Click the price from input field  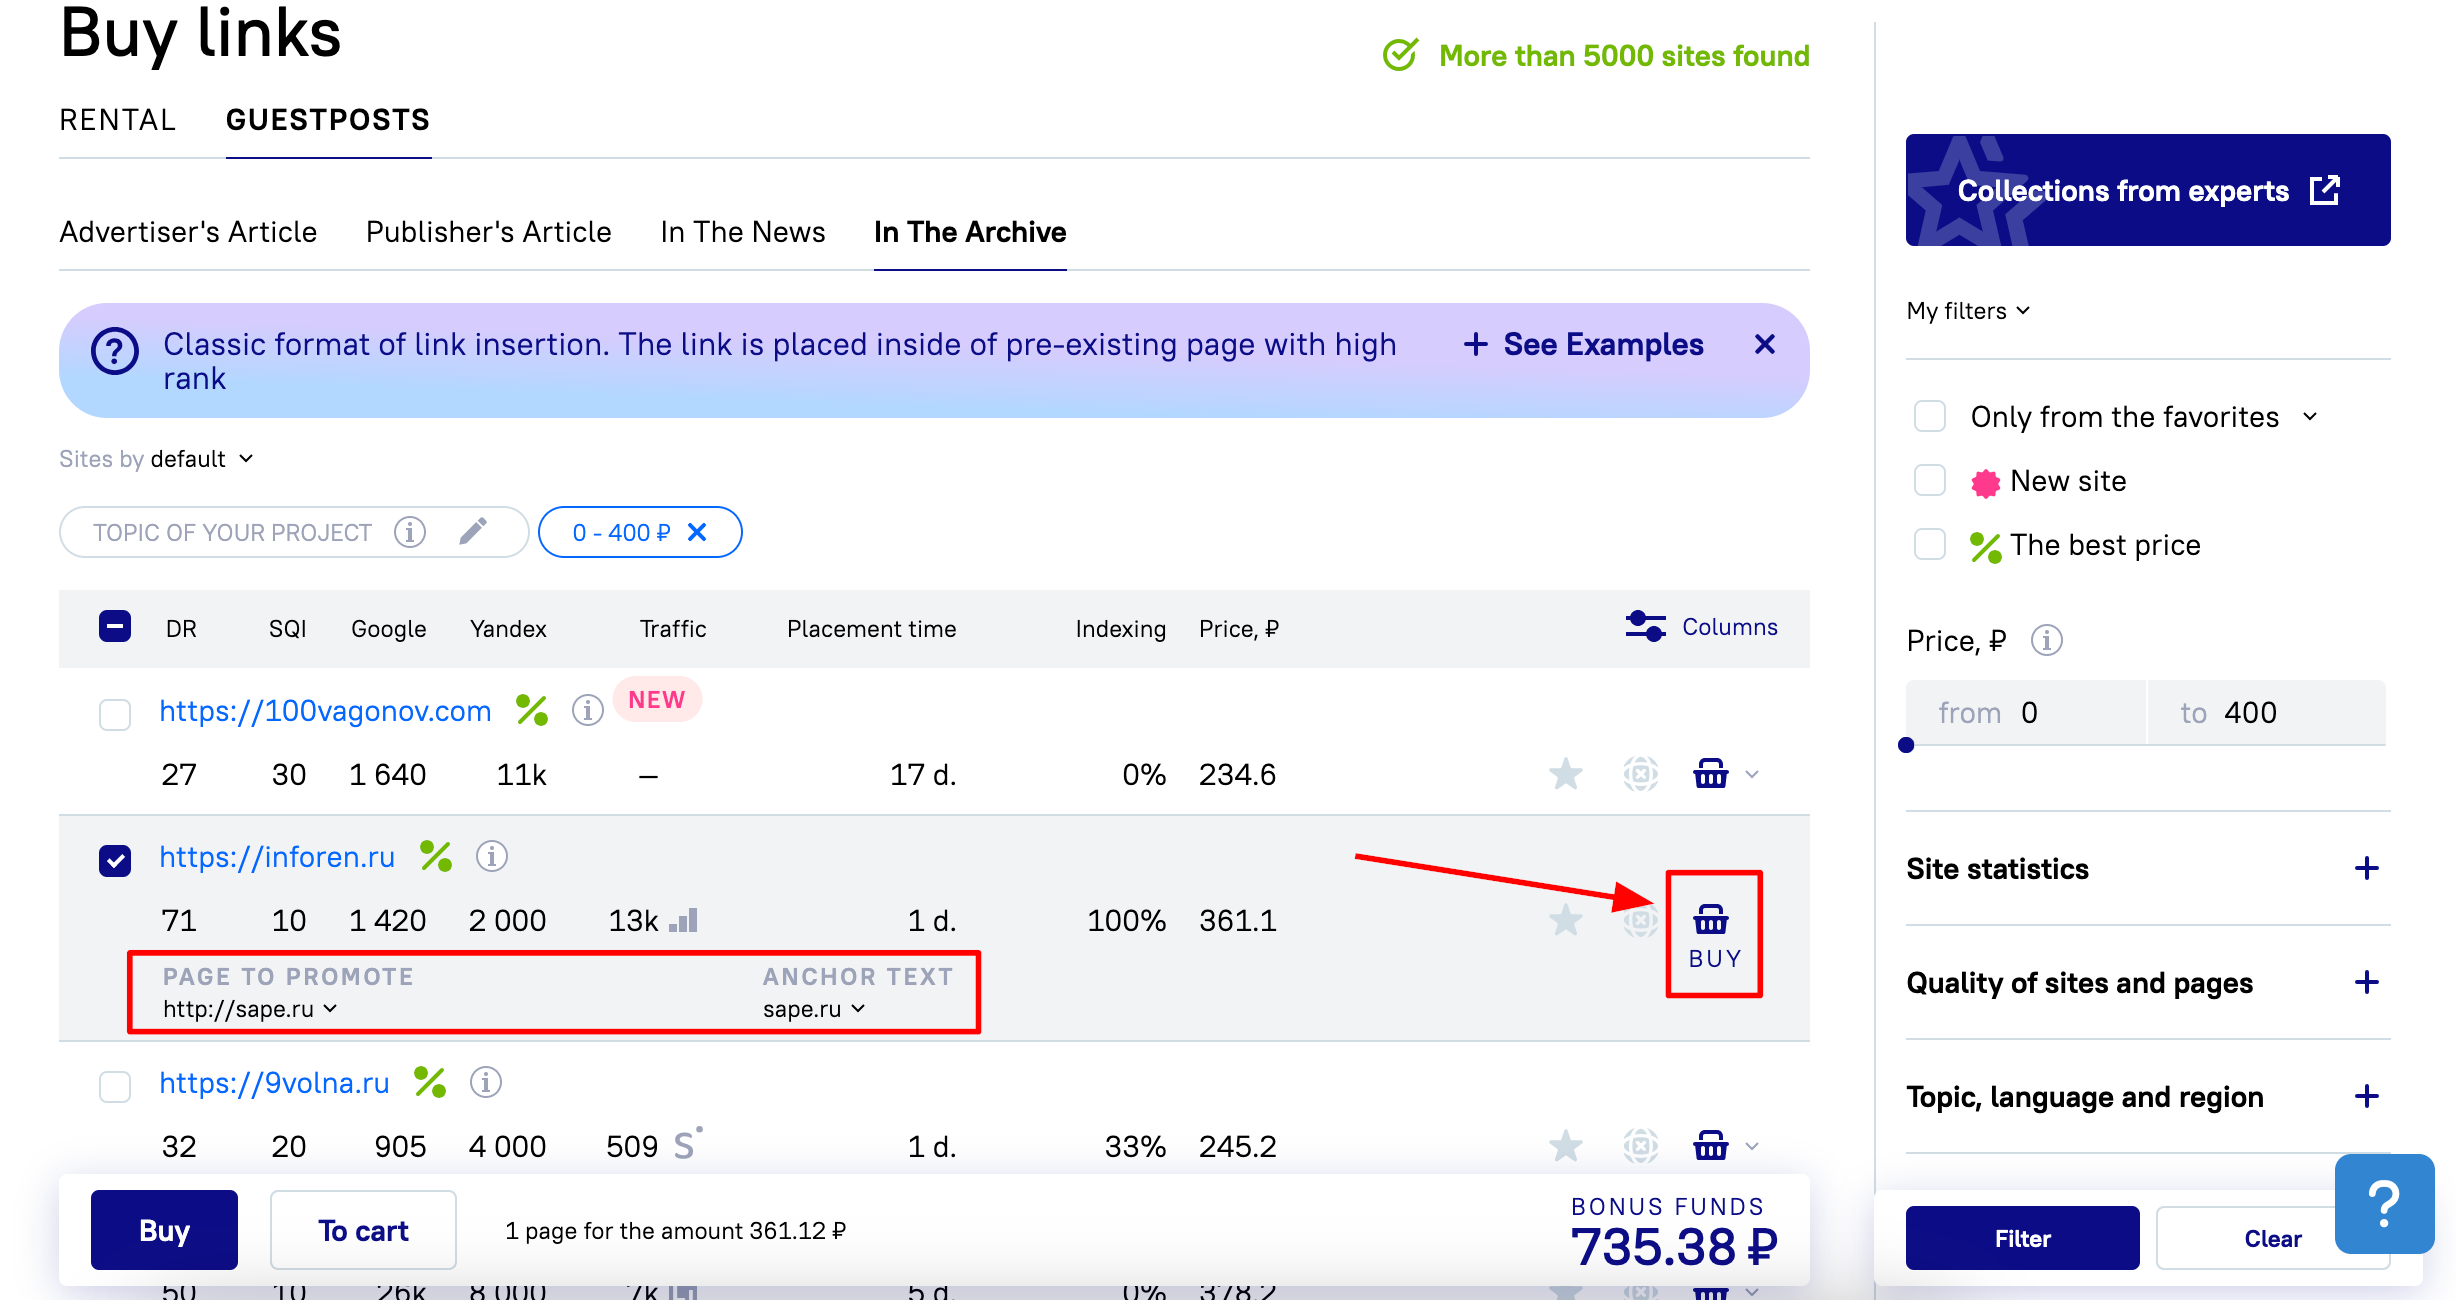coord(2025,712)
